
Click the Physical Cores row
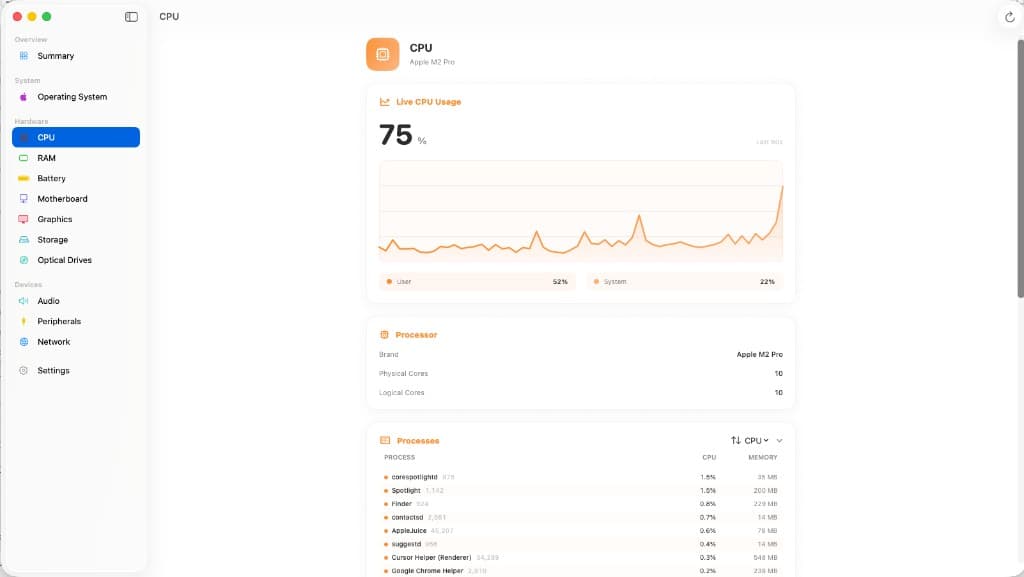(x=581, y=373)
